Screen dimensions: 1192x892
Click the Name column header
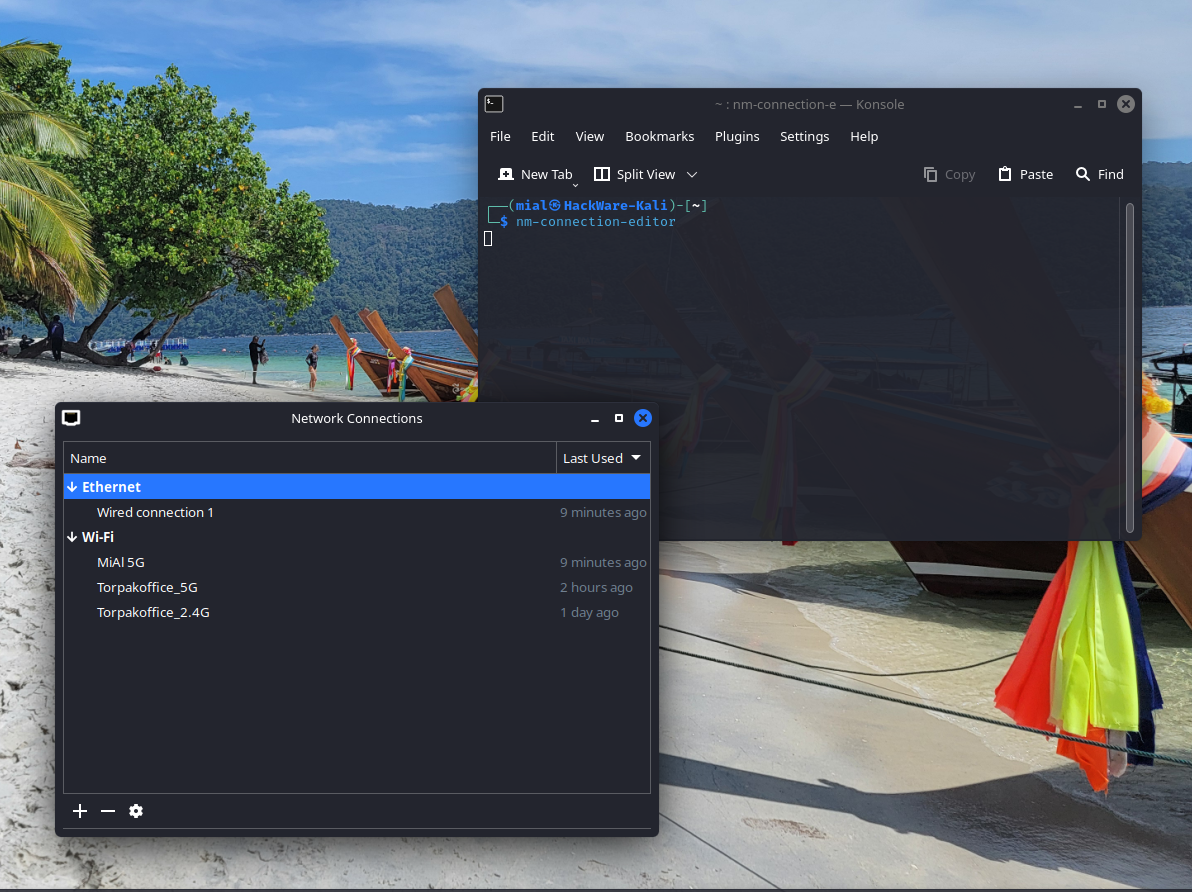pyautogui.click(x=88, y=458)
